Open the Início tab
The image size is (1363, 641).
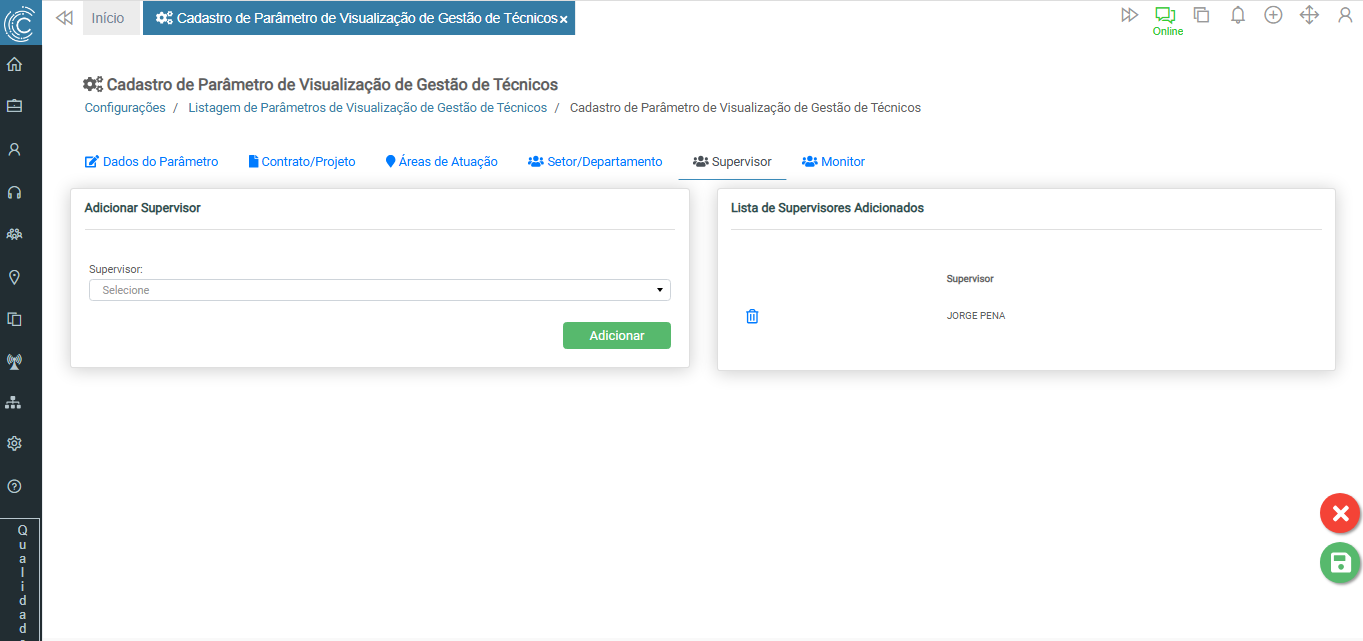[108, 18]
